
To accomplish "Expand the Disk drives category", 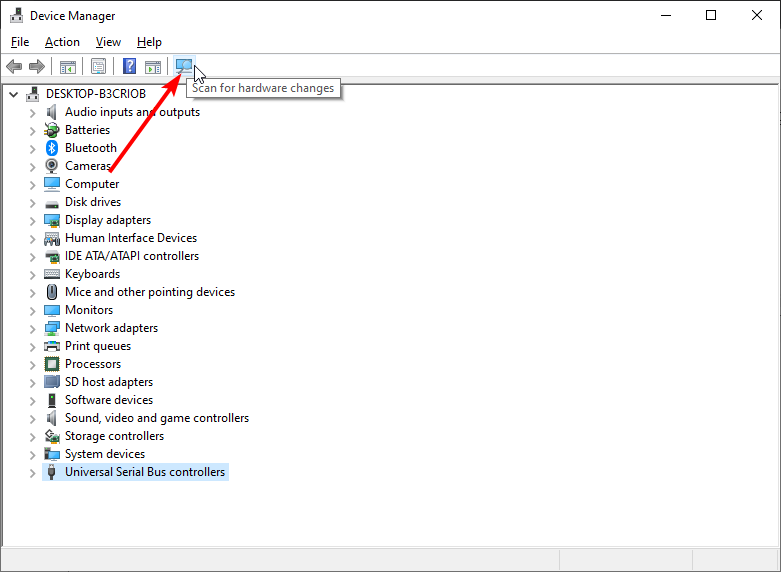I will pyautogui.click(x=32, y=202).
